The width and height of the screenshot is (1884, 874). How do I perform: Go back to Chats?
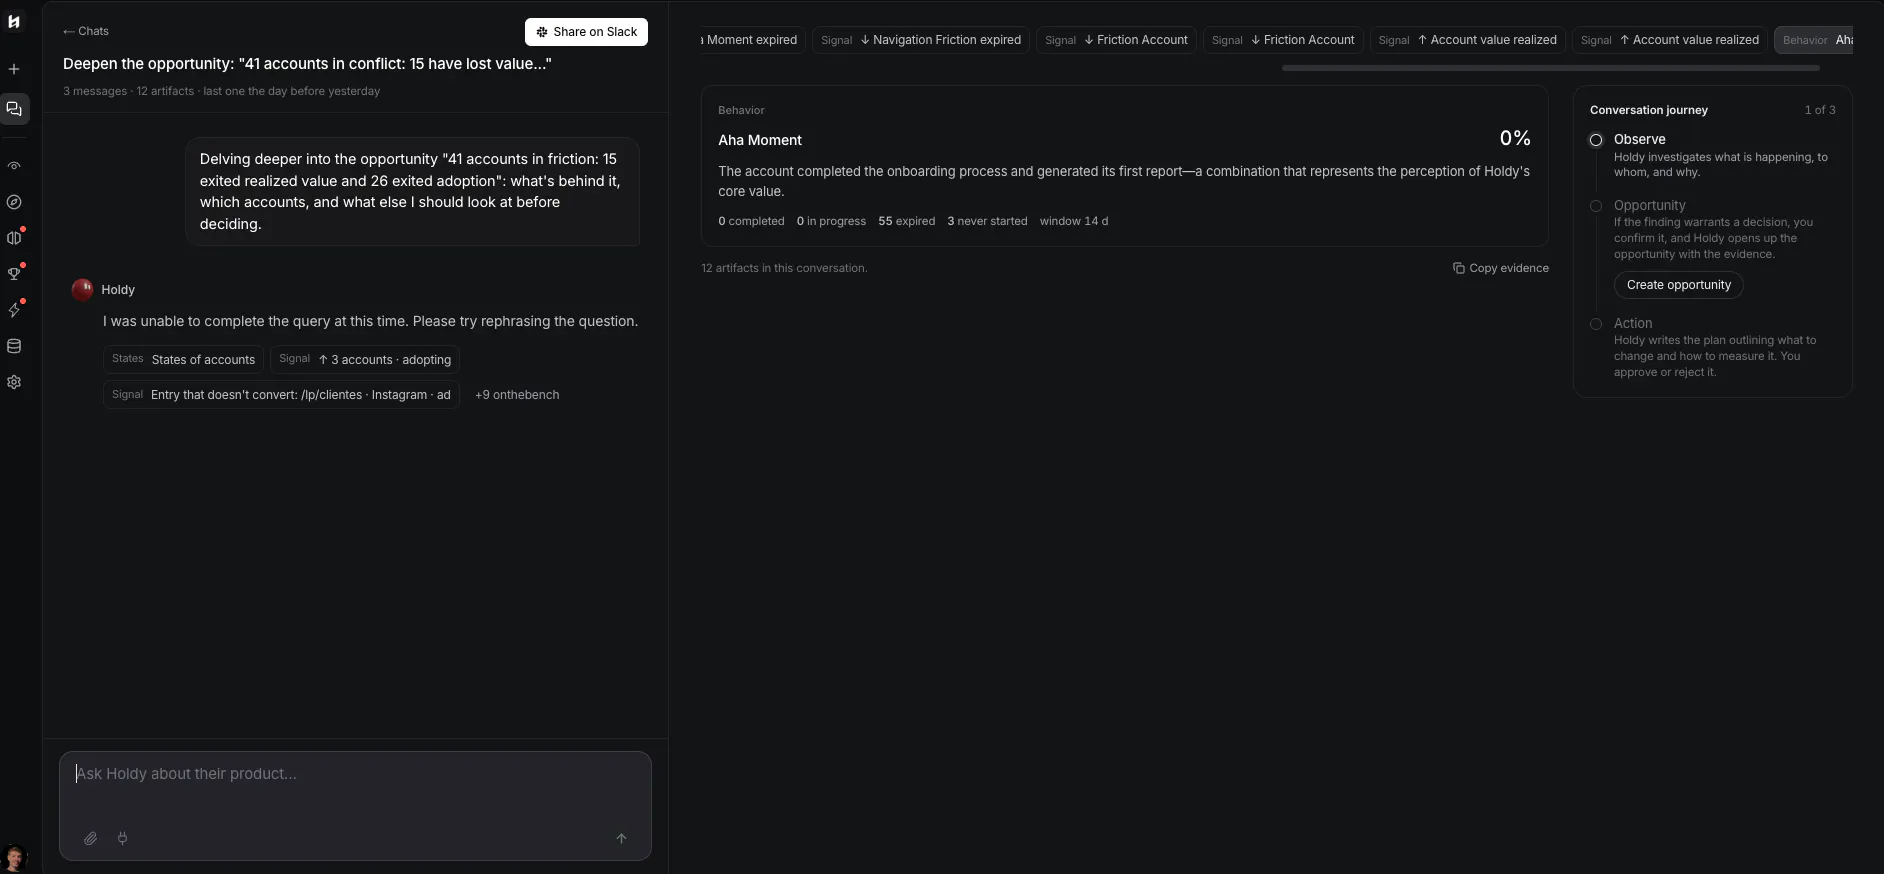coord(86,31)
